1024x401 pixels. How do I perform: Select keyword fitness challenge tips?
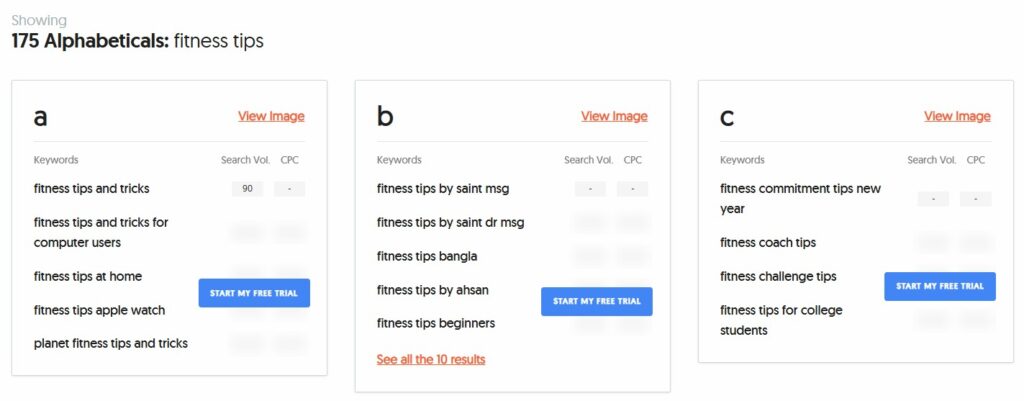(x=778, y=276)
